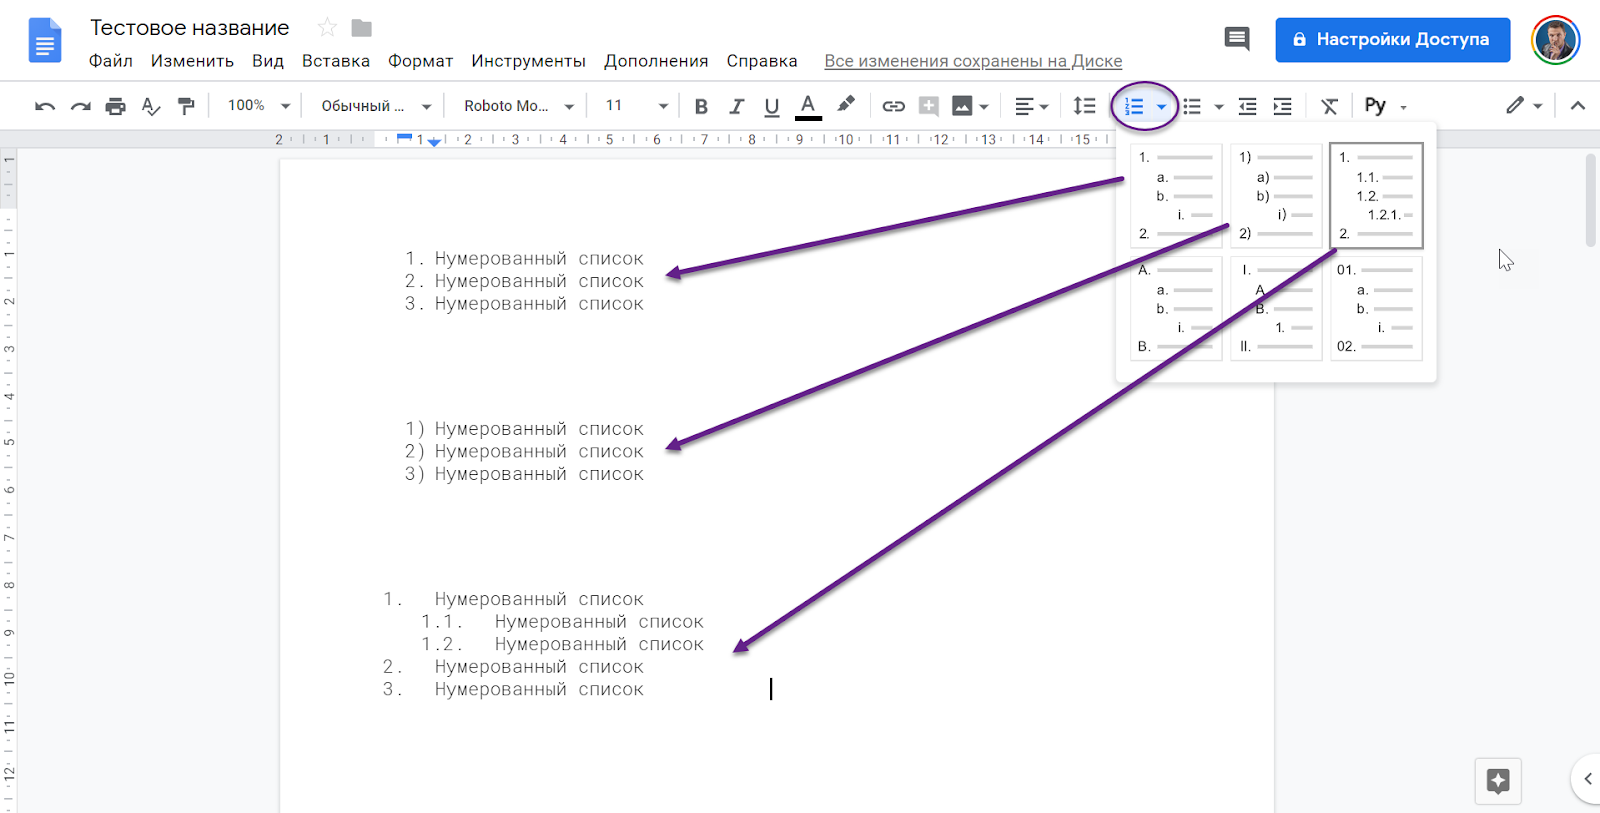
Task: Open the Вставка menu
Action: coord(336,61)
